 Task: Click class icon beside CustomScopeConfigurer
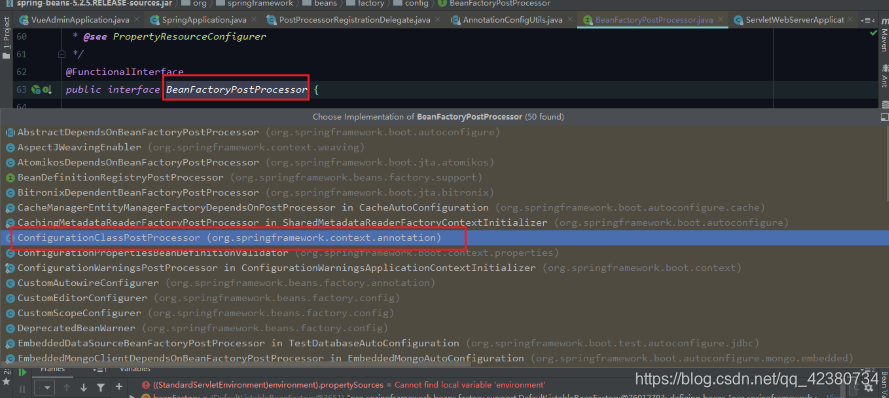coord(10,313)
